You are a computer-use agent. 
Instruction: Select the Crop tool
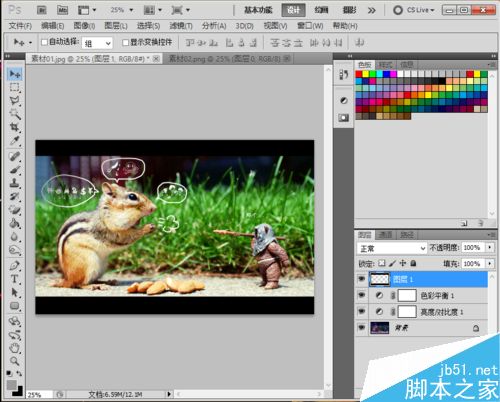click(x=15, y=127)
